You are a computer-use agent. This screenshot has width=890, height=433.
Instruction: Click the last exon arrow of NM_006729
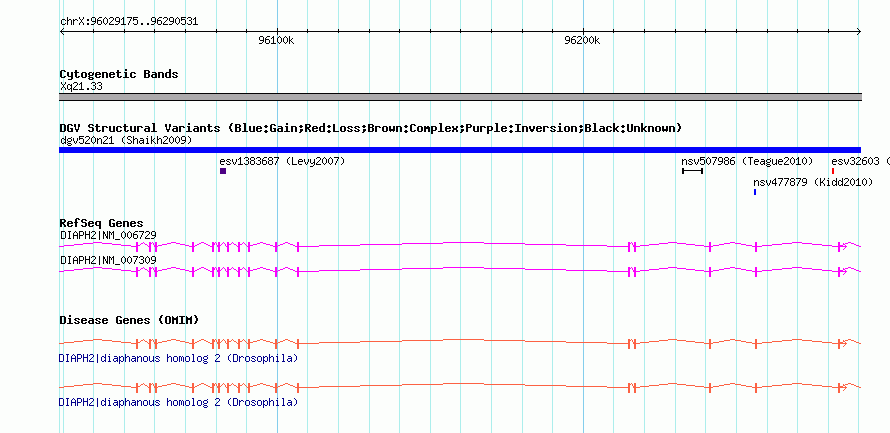point(842,246)
